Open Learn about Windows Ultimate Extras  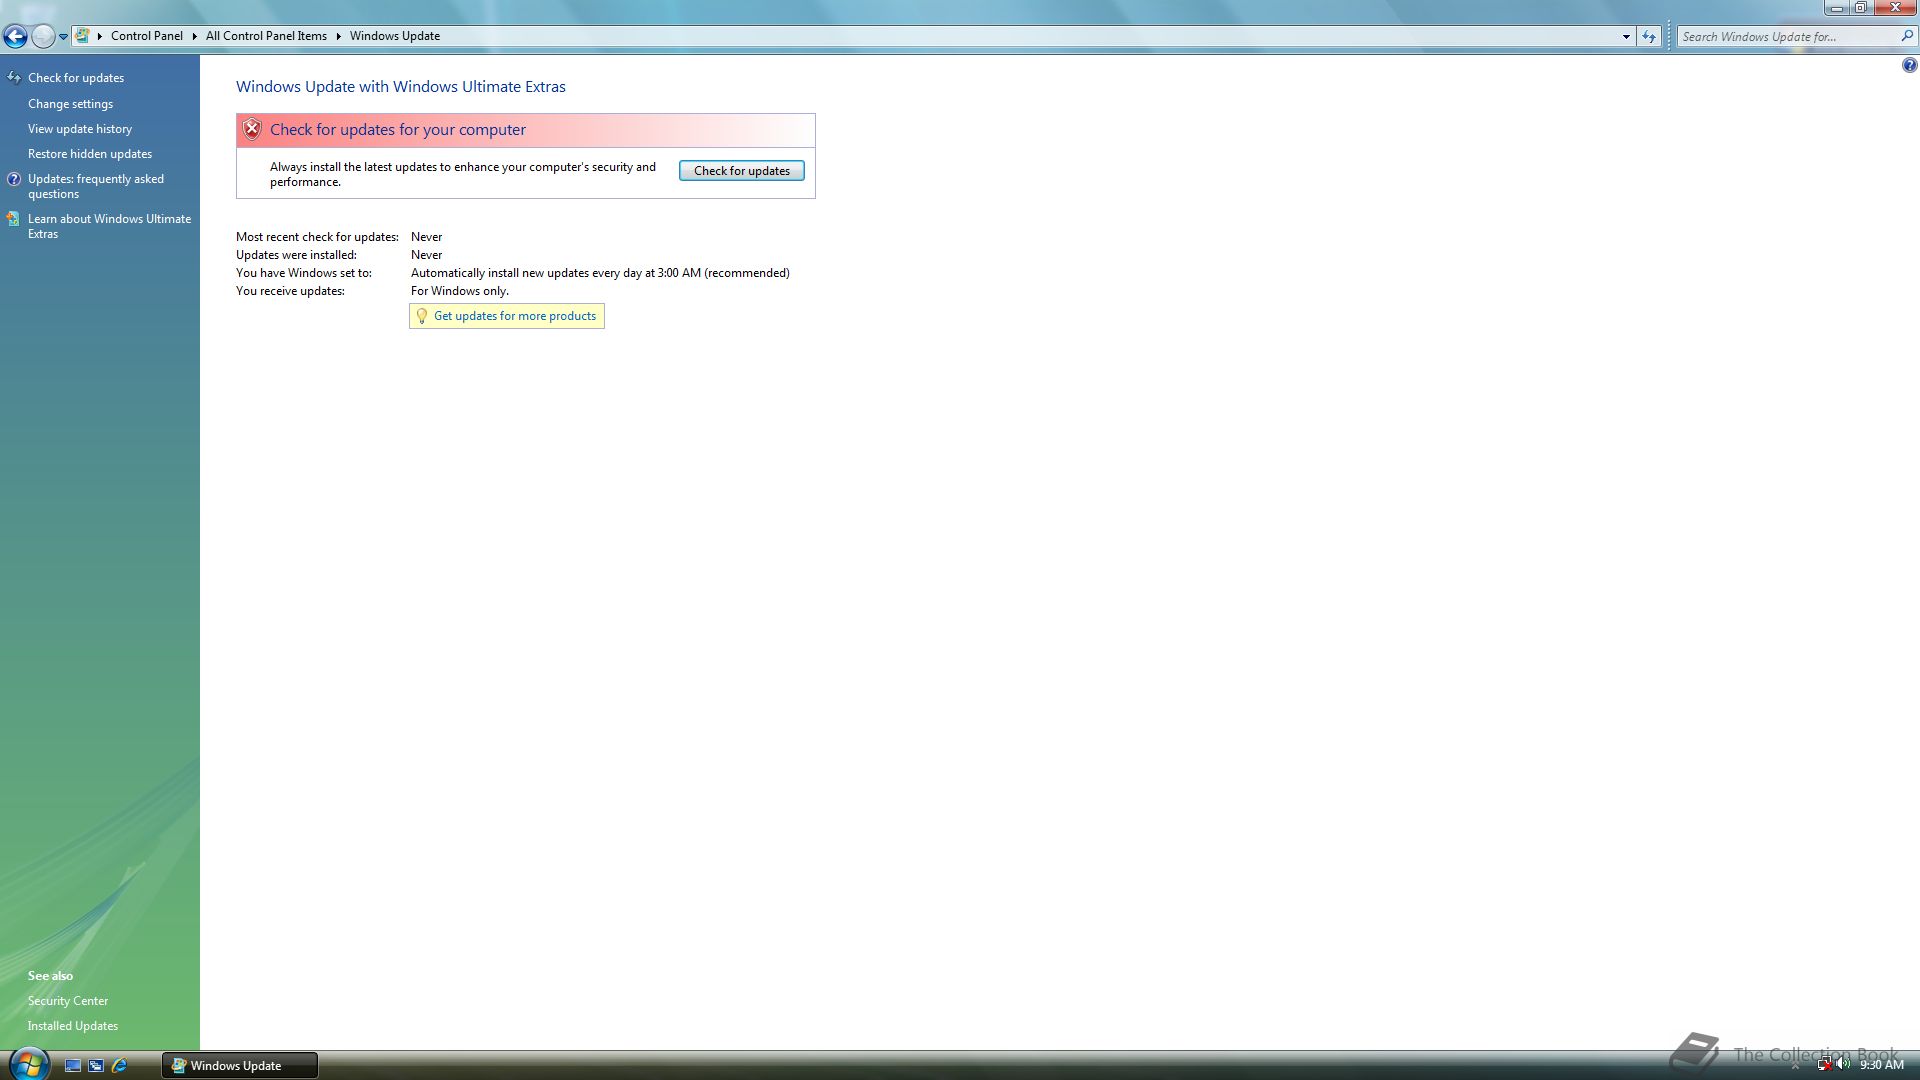click(x=109, y=226)
